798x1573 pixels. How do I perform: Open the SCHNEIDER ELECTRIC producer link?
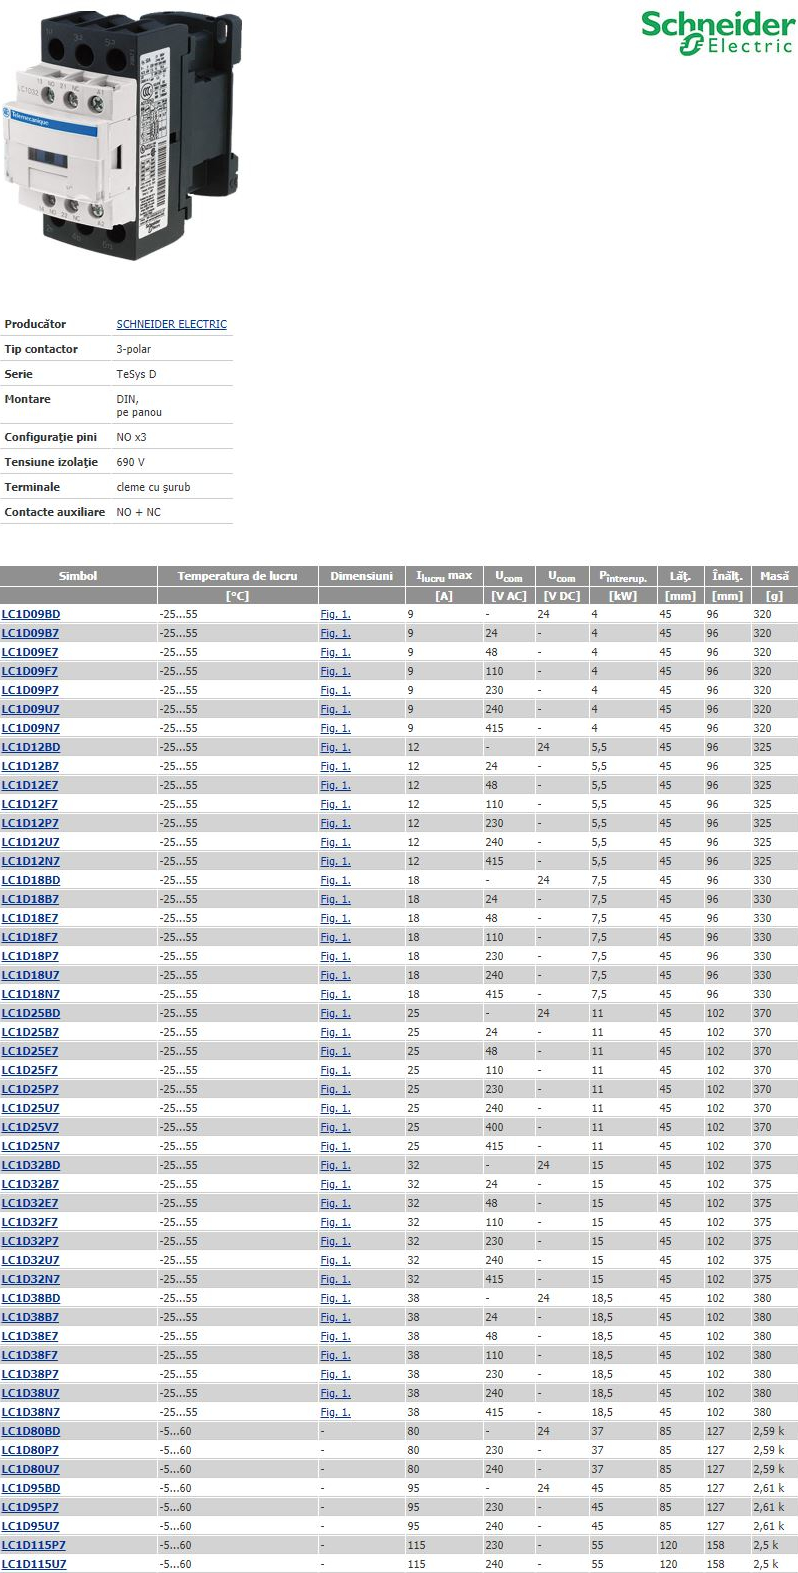[x=171, y=324]
